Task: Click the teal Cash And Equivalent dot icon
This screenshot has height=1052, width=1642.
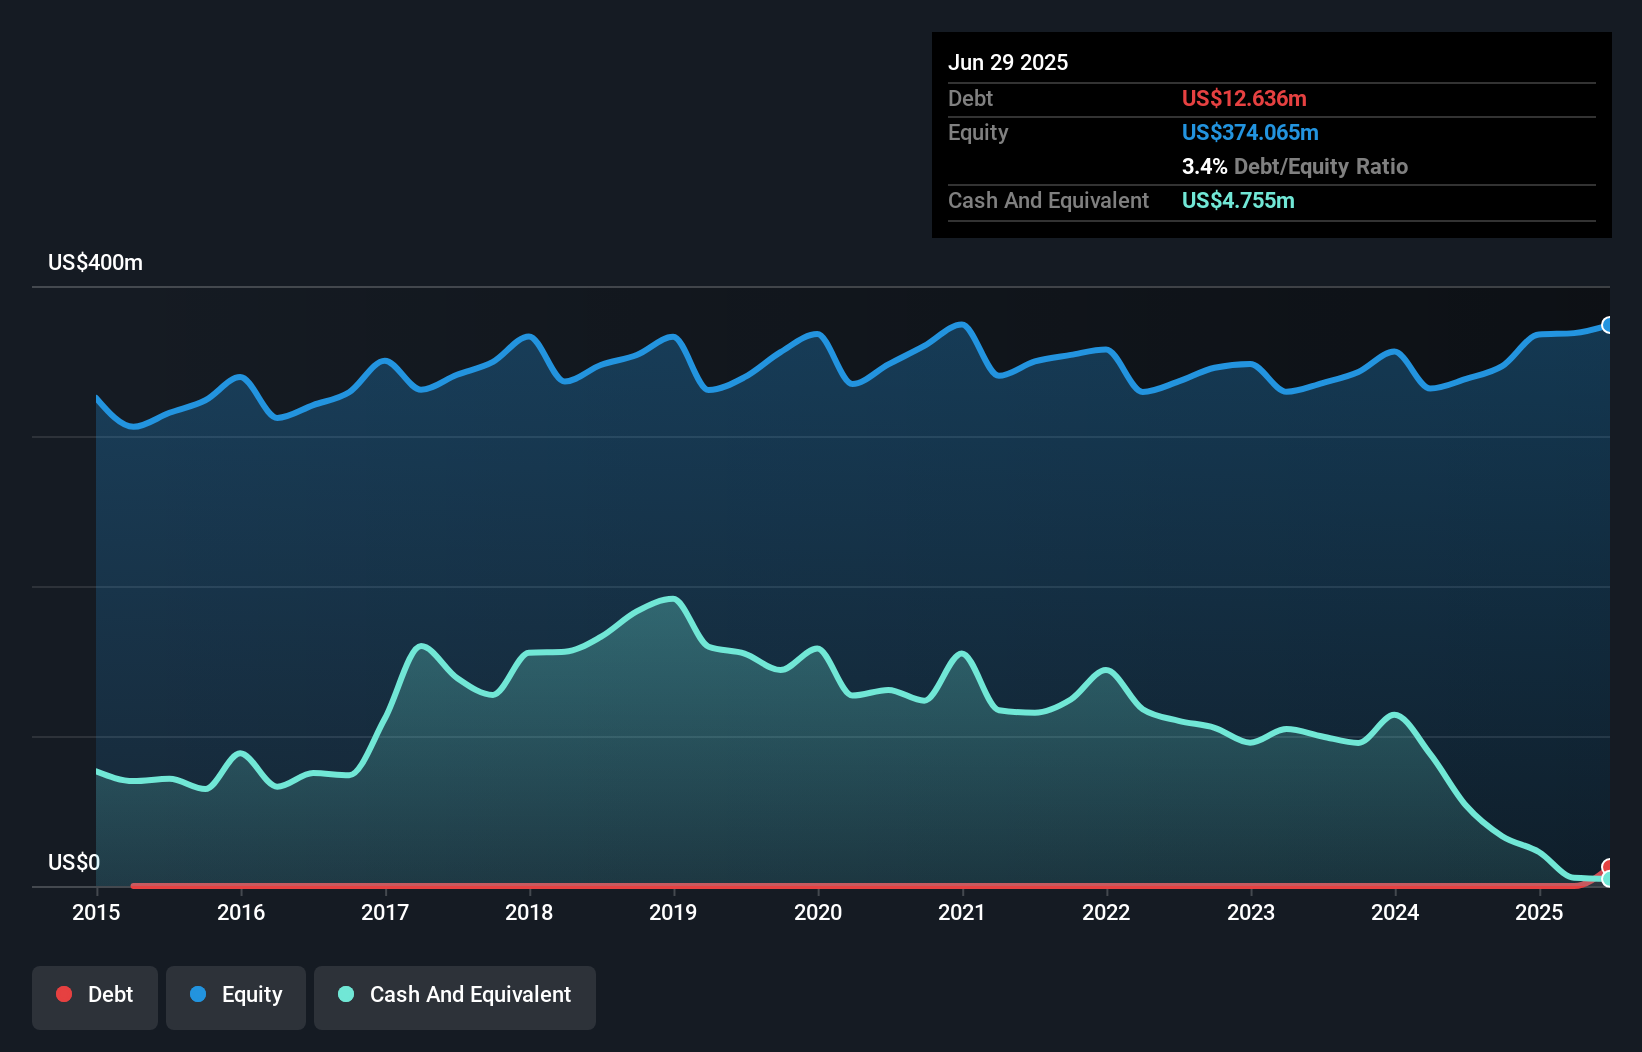Action: tap(345, 994)
